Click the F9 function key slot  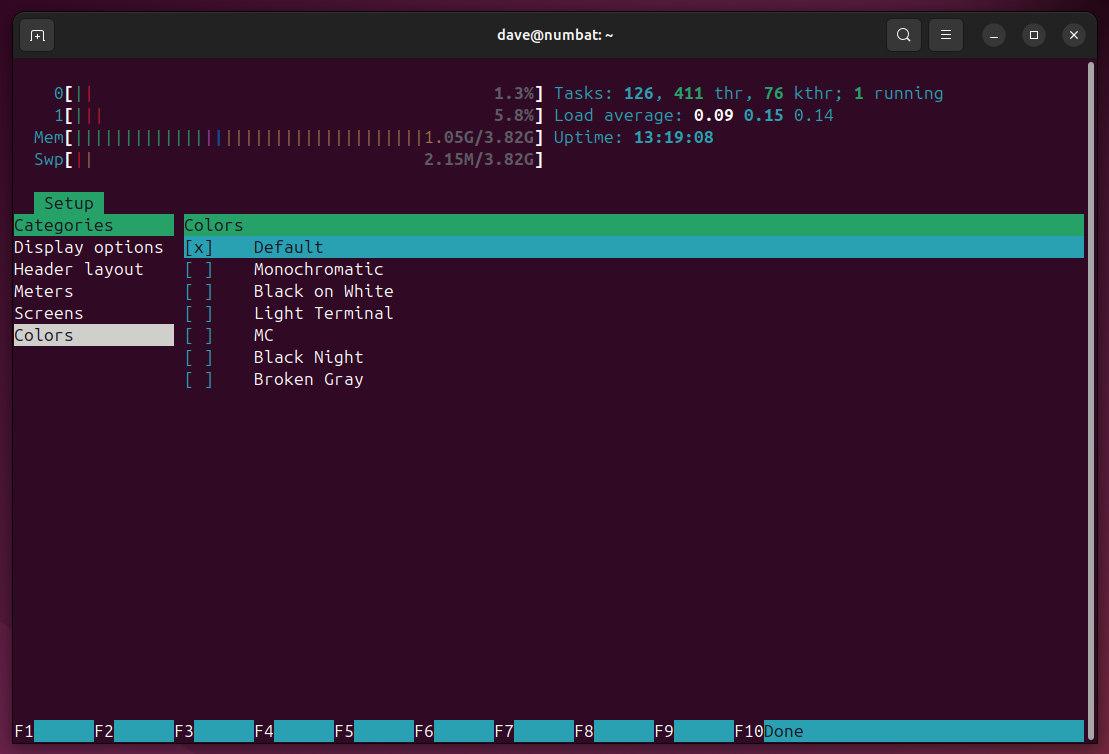tap(694, 731)
